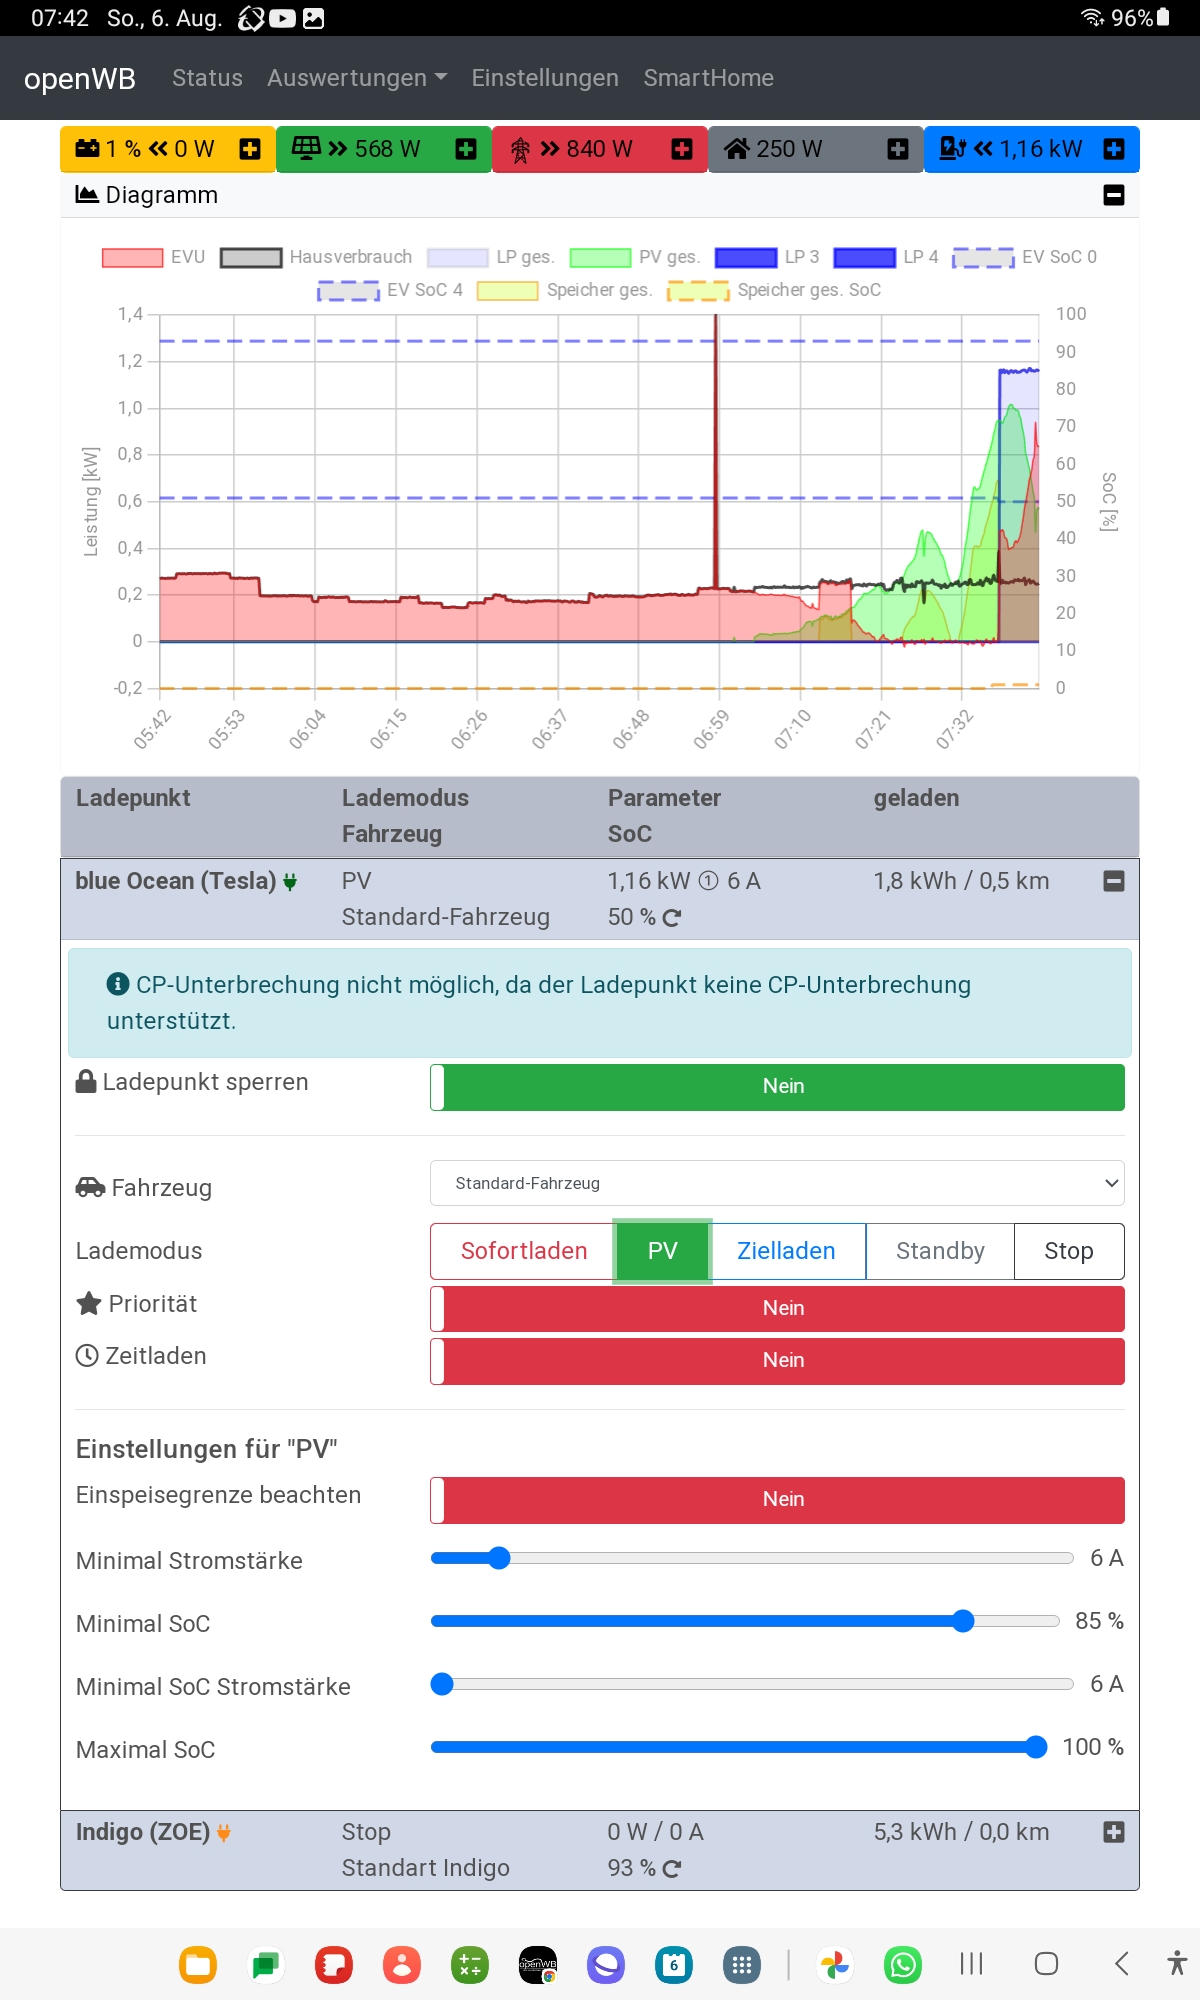
Task: Select PV charge mode
Action: [x=662, y=1251]
